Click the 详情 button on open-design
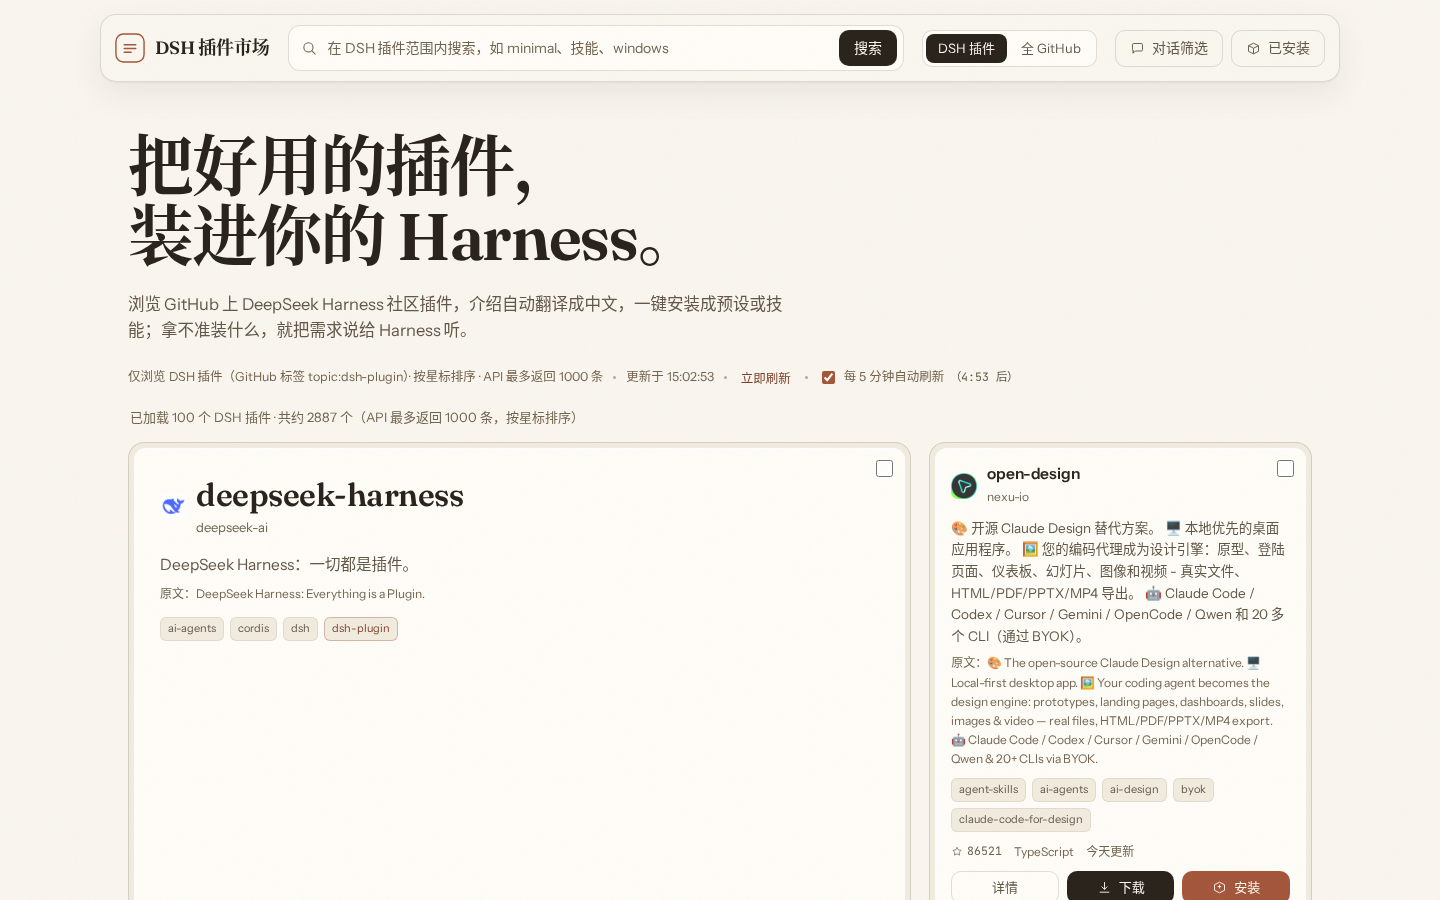Screen dimensions: 1440x900 [1005, 886]
